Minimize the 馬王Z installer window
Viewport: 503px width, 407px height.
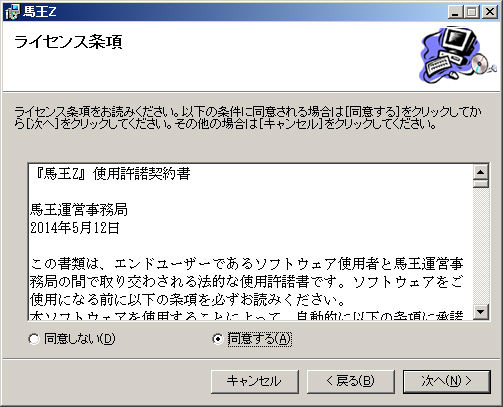[455, 12]
